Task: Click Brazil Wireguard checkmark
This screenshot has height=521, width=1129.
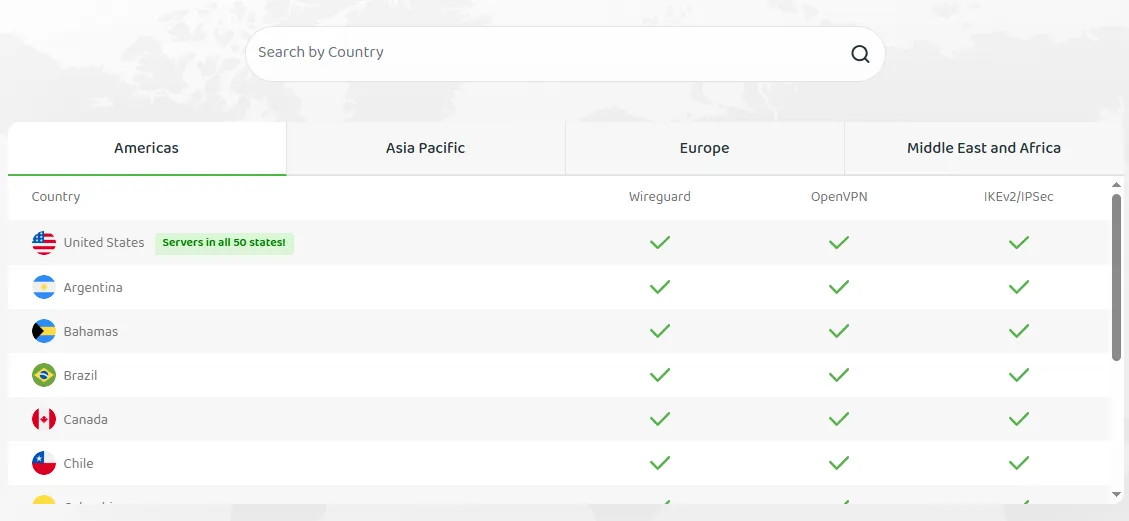Action: click(660, 375)
